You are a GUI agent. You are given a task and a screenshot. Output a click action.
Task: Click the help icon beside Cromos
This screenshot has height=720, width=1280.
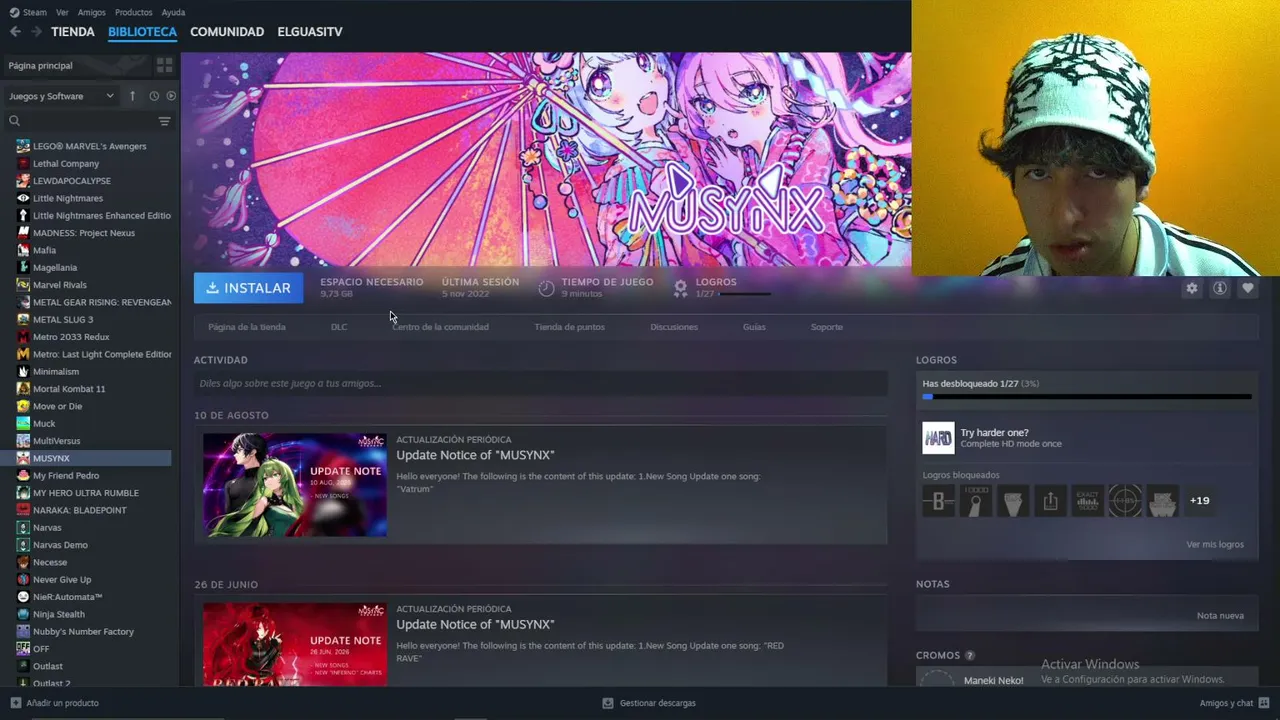970,656
